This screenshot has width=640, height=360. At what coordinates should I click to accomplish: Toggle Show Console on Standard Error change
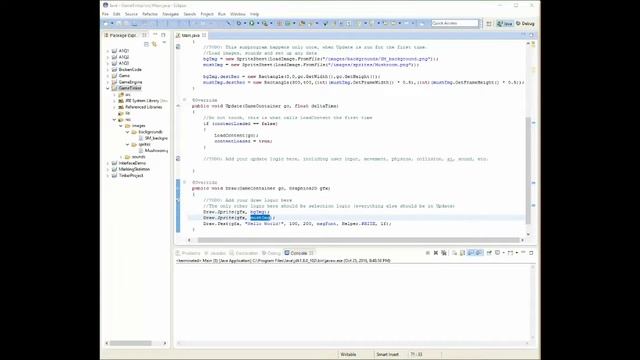click(479, 253)
